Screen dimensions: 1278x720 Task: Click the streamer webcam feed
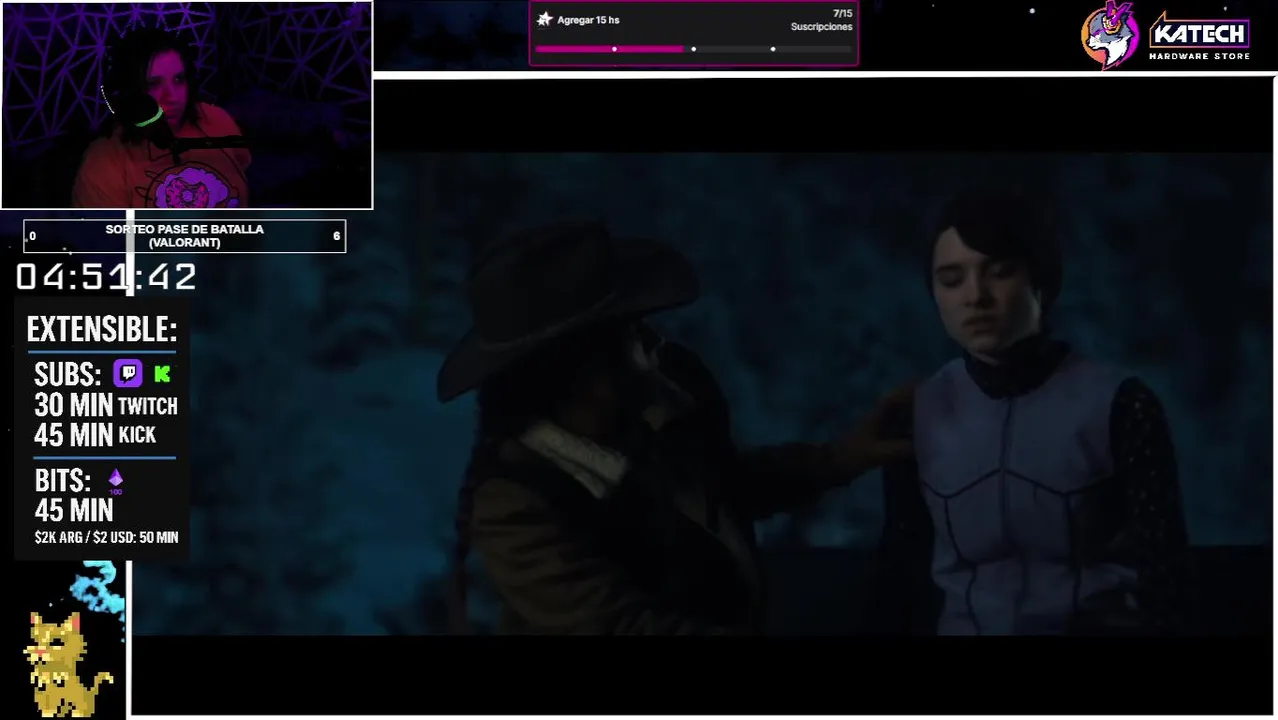[187, 105]
